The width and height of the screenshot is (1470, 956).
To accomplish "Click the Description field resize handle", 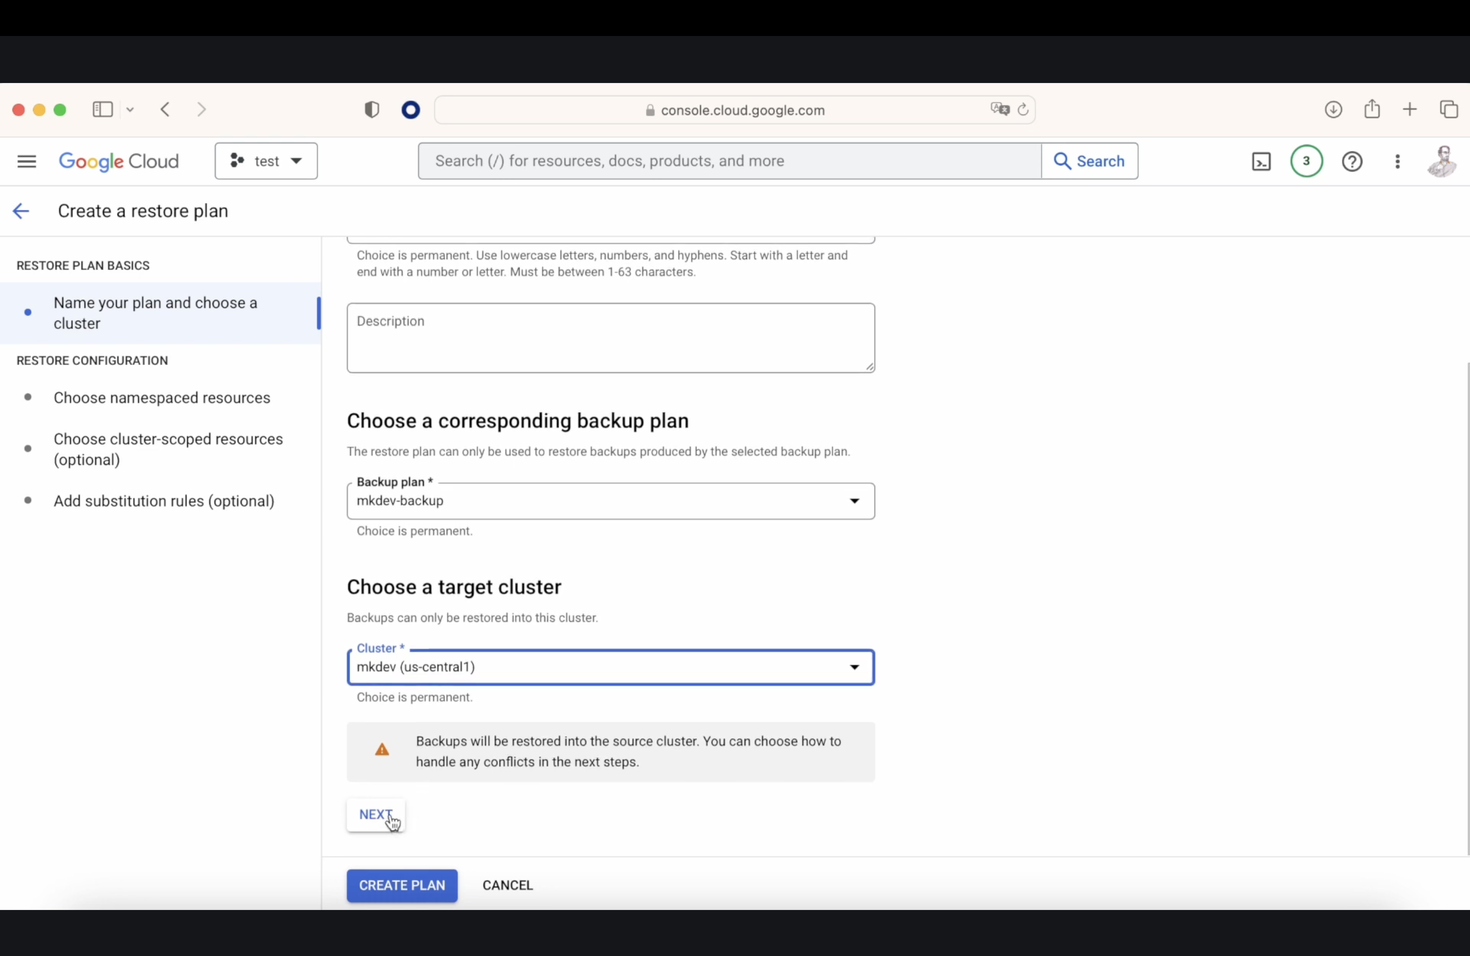I will (869, 367).
